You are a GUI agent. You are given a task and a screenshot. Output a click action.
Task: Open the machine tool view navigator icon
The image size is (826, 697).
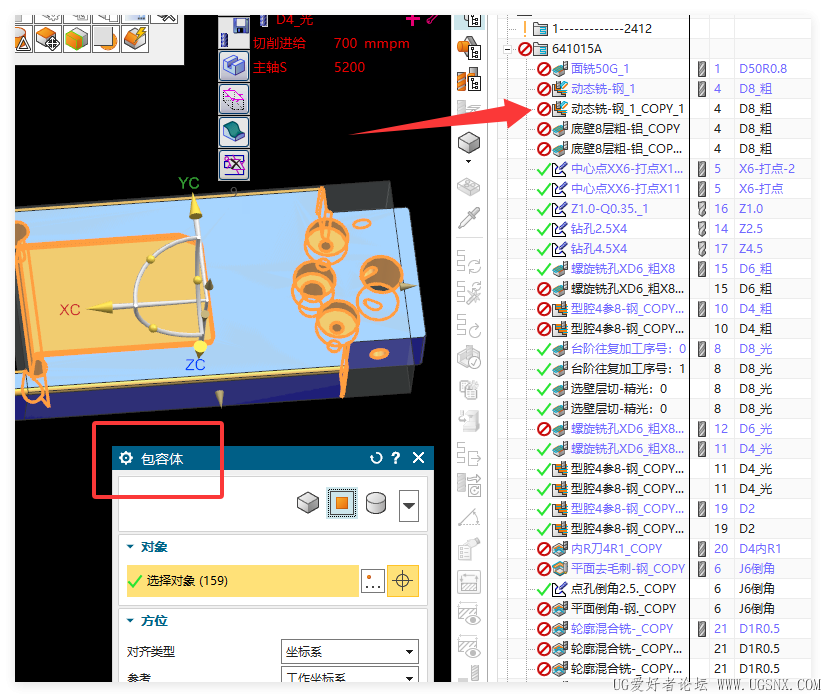pyautogui.click(x=469, y=80)
